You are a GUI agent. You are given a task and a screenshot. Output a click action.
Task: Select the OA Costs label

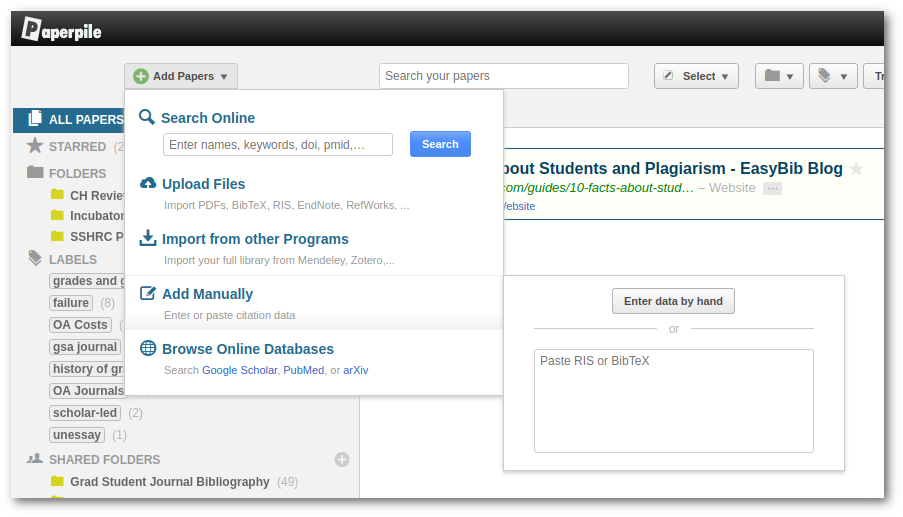(x=80, y=325)
